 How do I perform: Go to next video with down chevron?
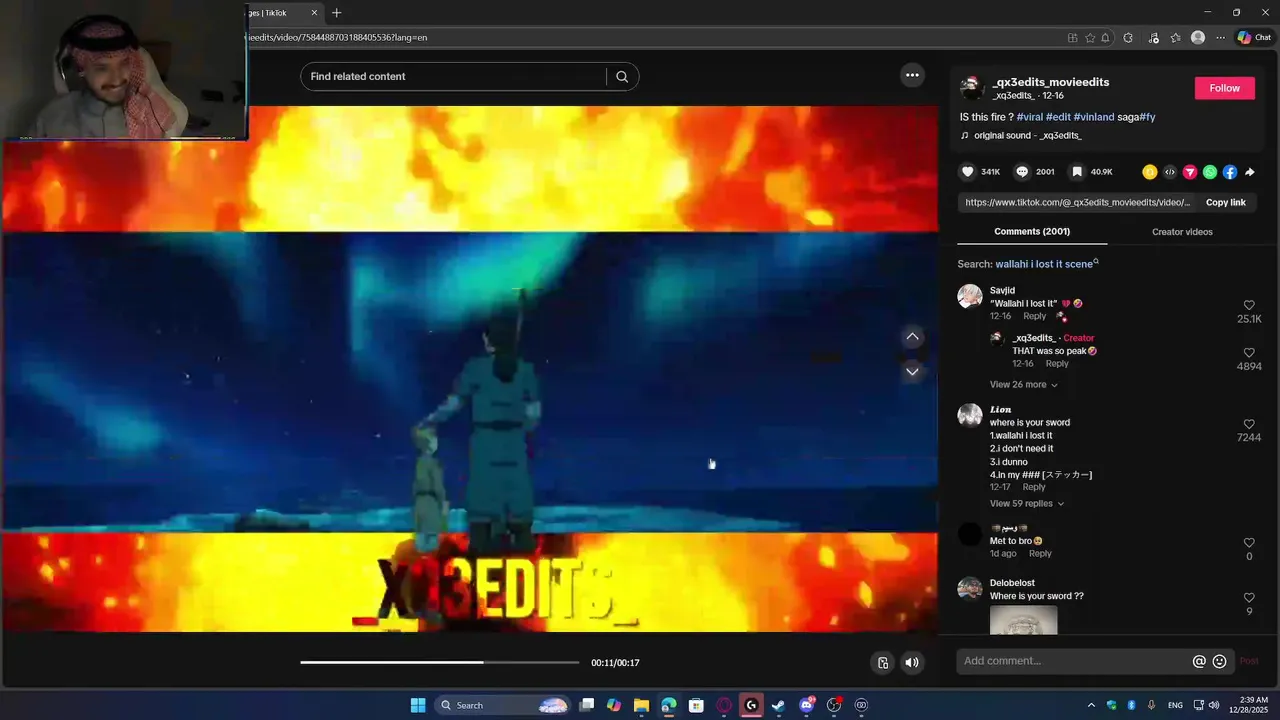(912, 371)
